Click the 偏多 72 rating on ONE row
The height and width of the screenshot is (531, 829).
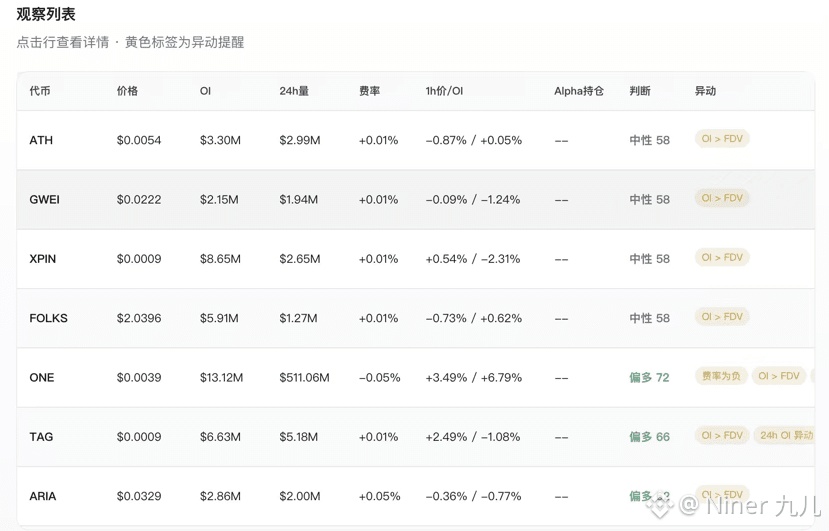[x=649, y=378]
